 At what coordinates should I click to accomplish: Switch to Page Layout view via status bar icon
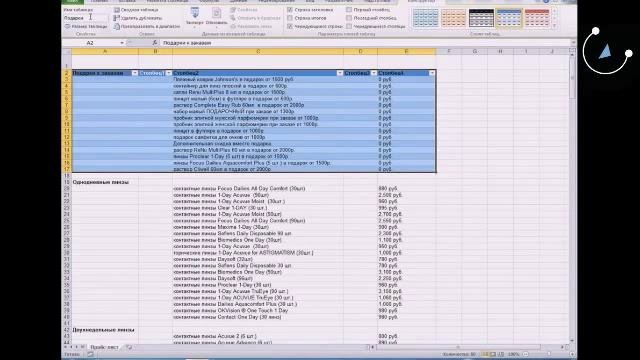(493, 354)
